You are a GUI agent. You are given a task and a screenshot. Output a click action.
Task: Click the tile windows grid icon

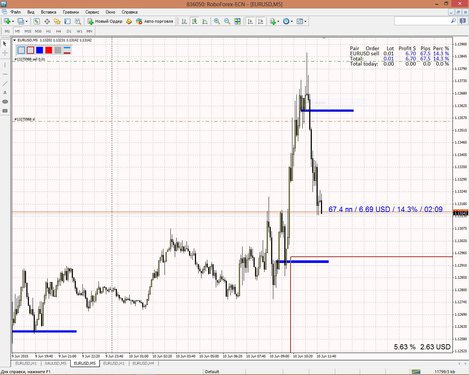237,21
